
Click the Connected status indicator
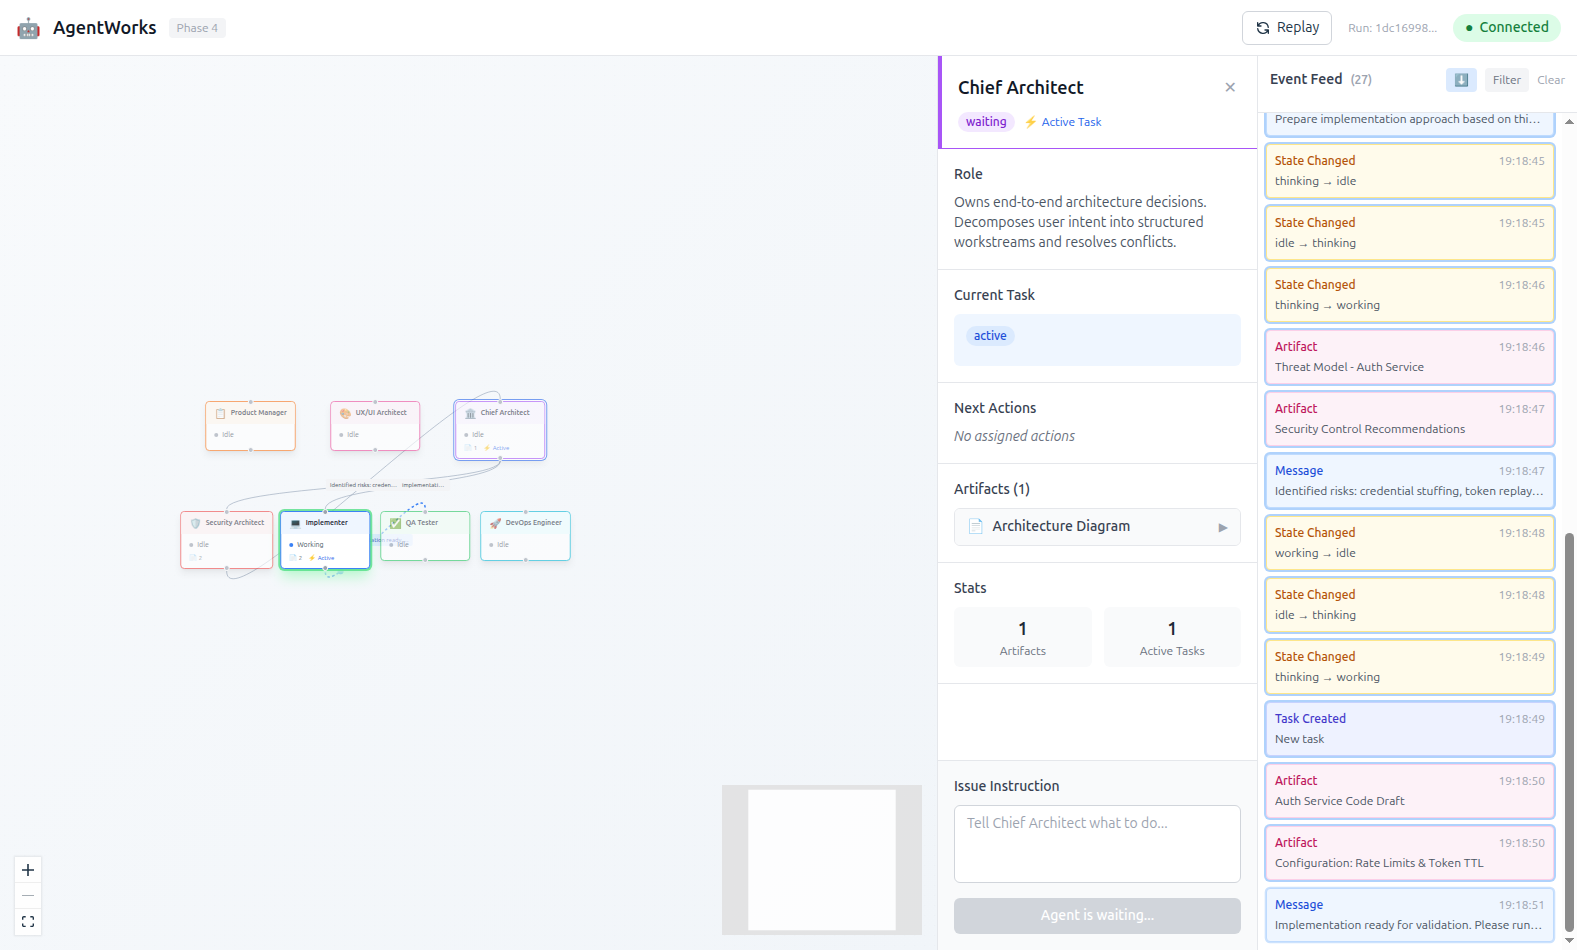pos(1507,28)
